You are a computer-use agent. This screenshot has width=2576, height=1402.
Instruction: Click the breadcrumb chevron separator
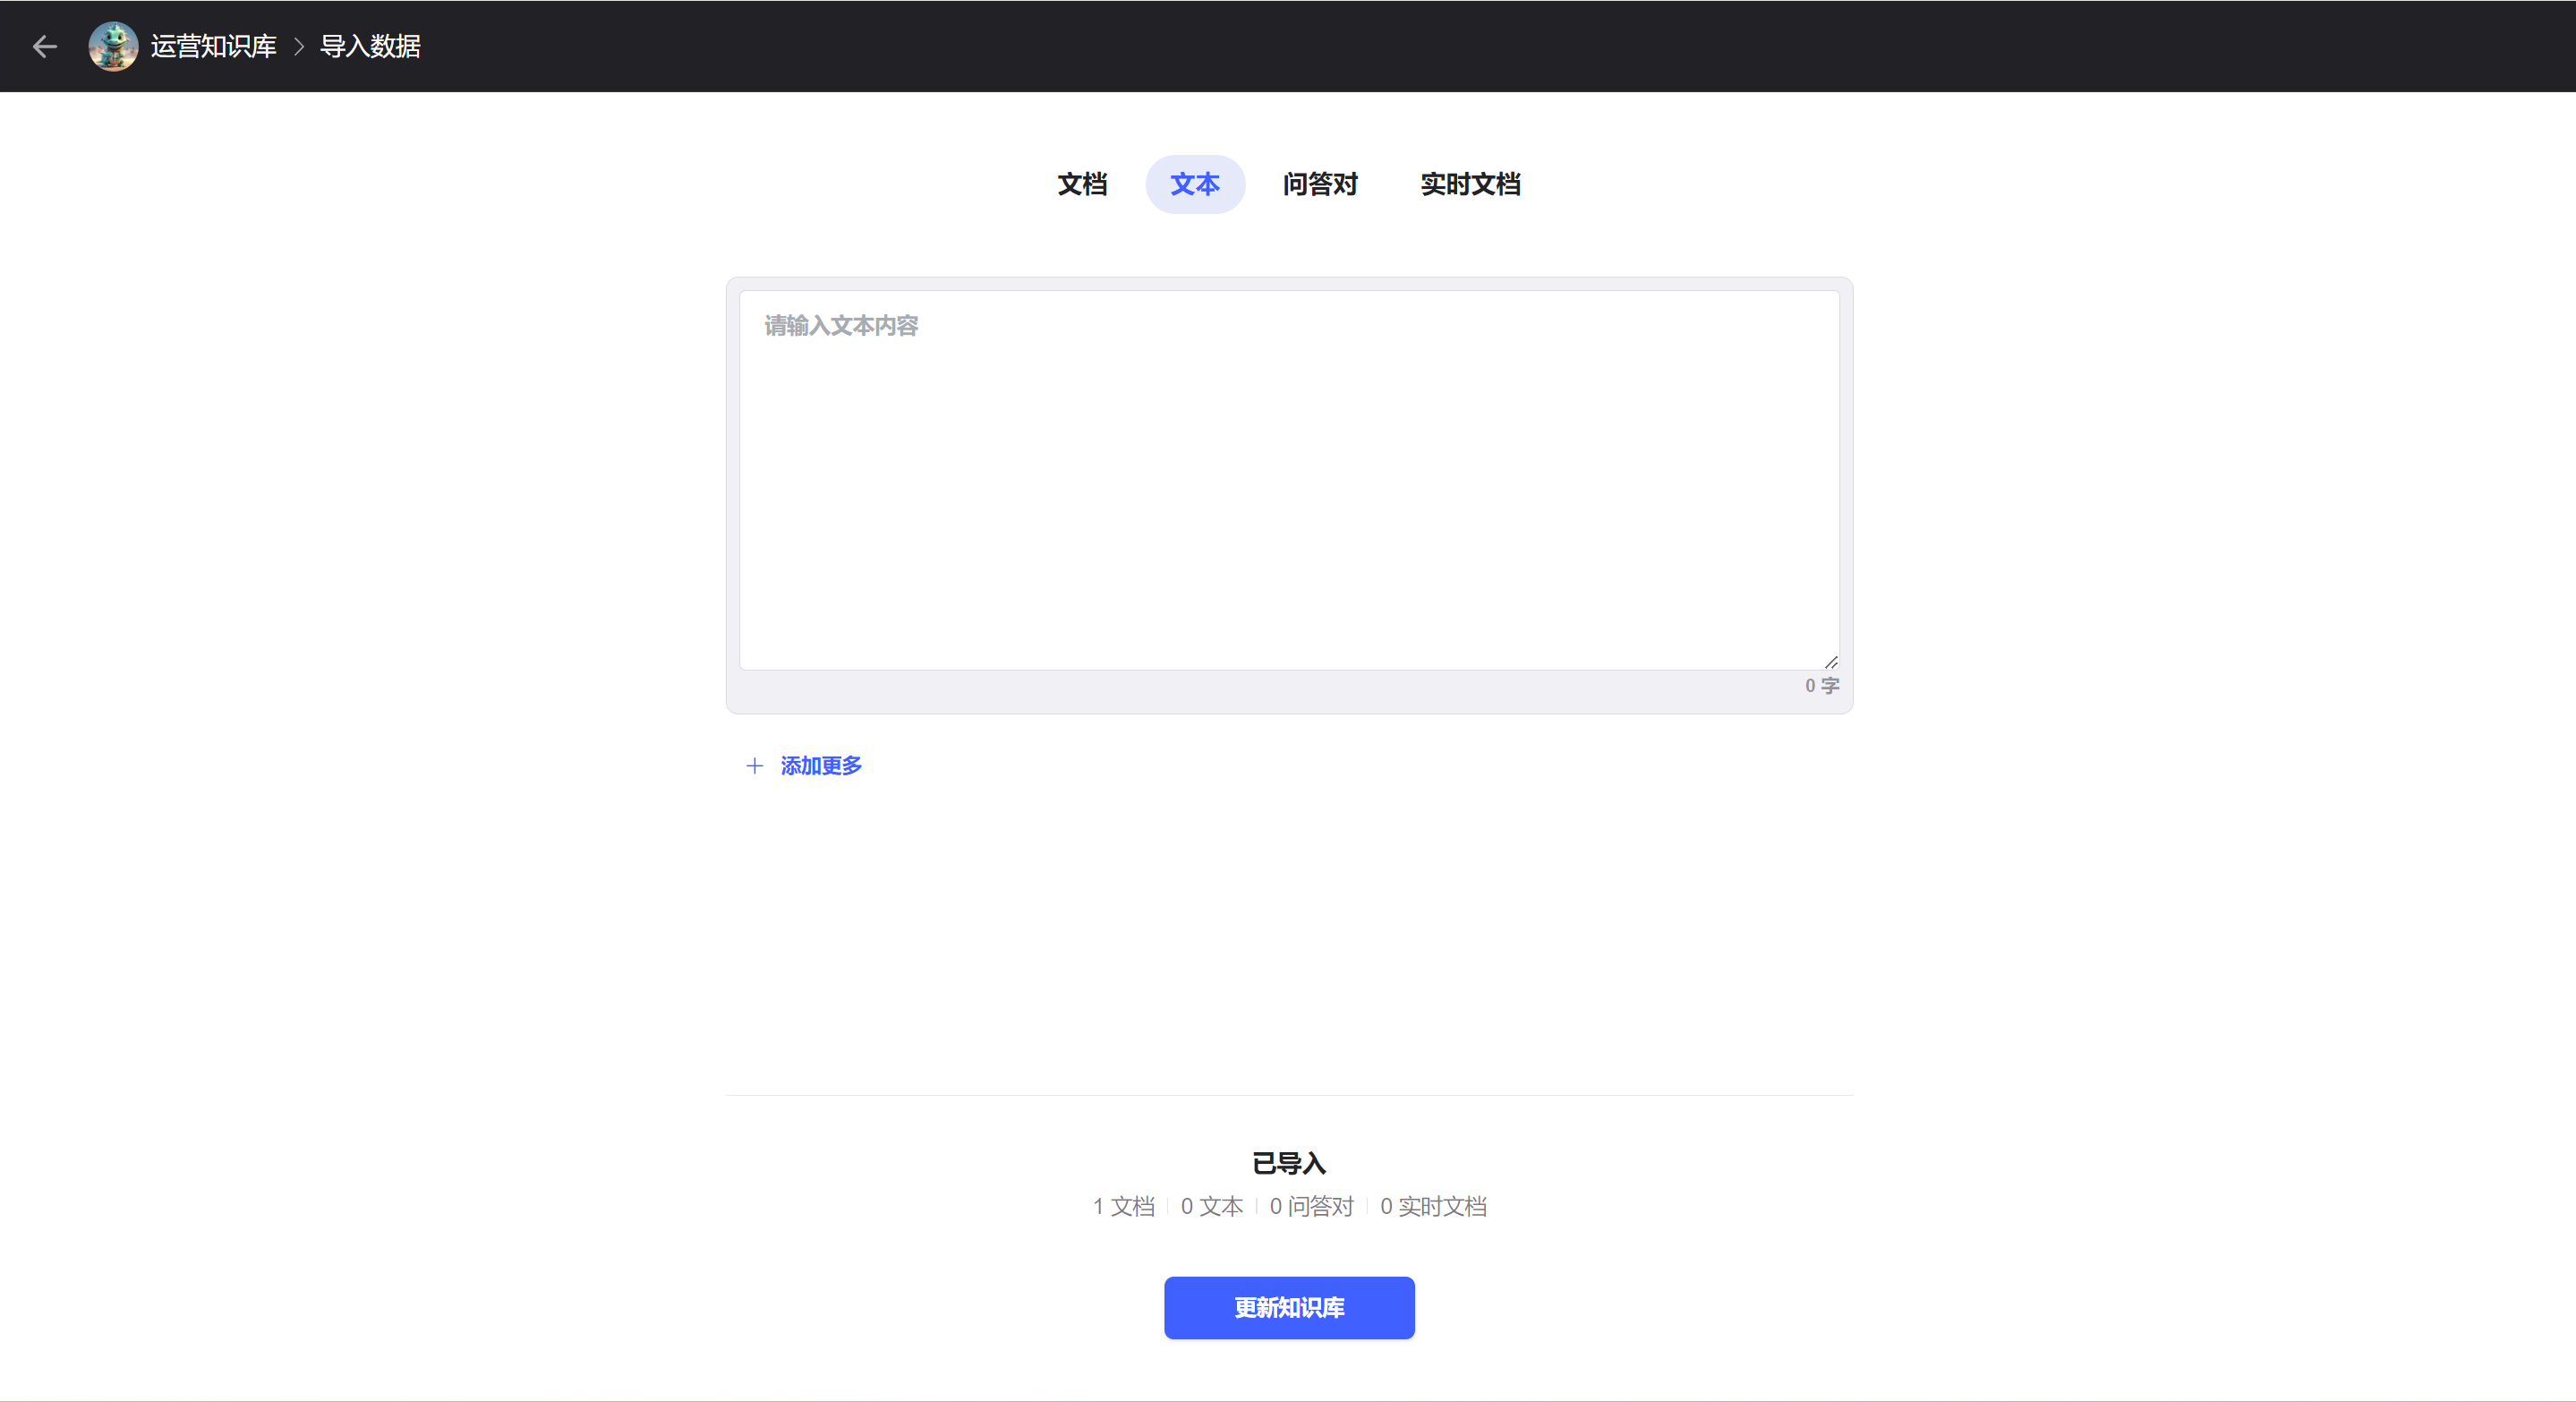298,46
